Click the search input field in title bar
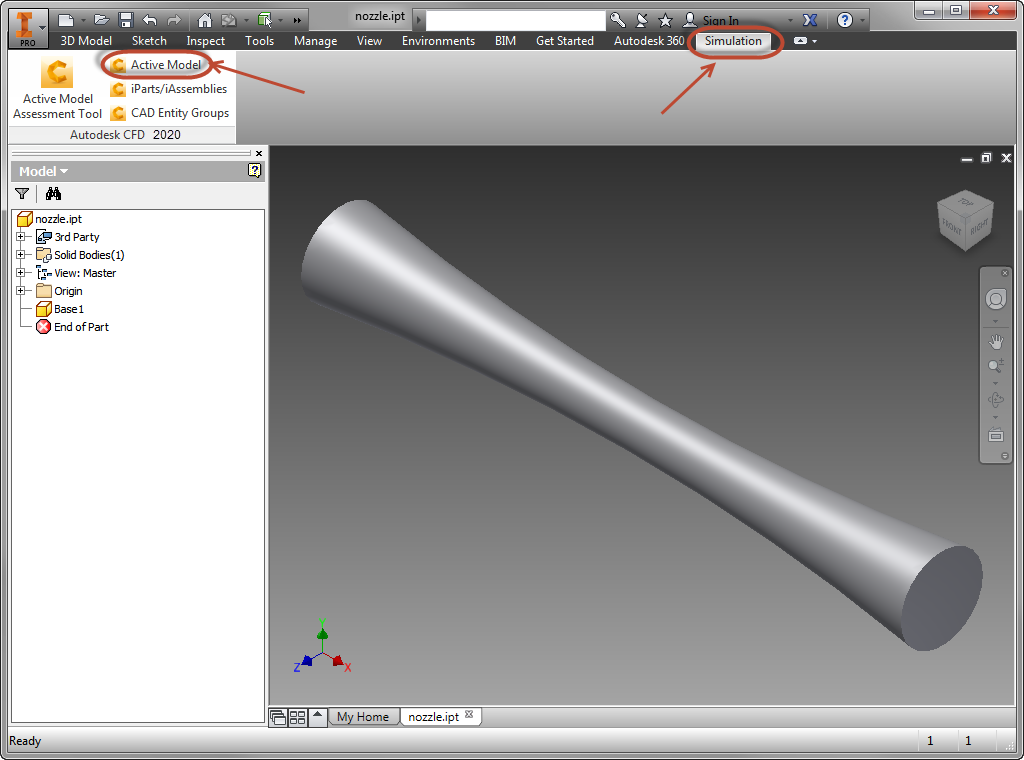1024x760 pixels. (x=515, y=20)
